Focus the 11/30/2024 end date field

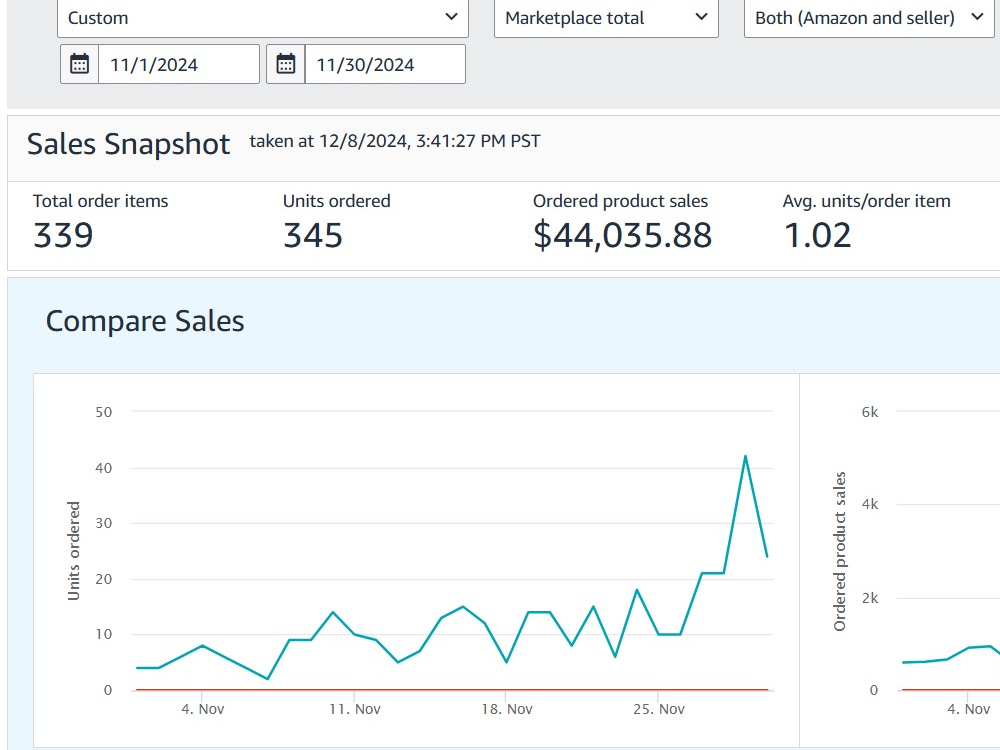pos(385,64)
